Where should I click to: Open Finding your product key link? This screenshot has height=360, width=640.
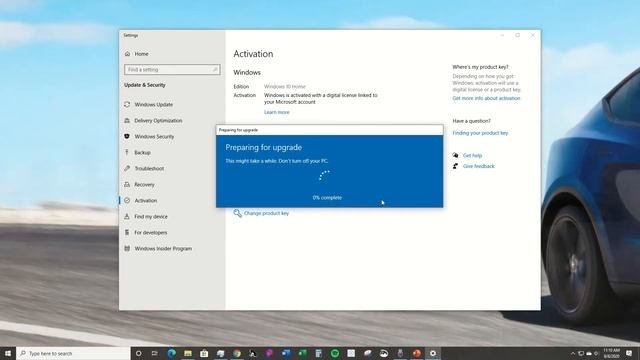[x=480, y=133]
